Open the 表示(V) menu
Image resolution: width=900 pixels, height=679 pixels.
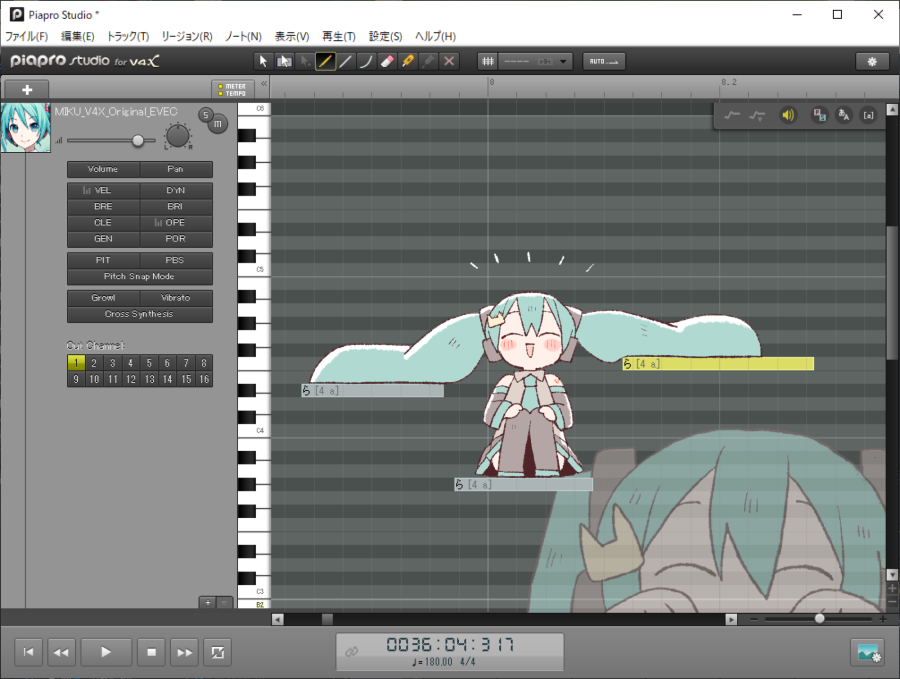point(292,36)
